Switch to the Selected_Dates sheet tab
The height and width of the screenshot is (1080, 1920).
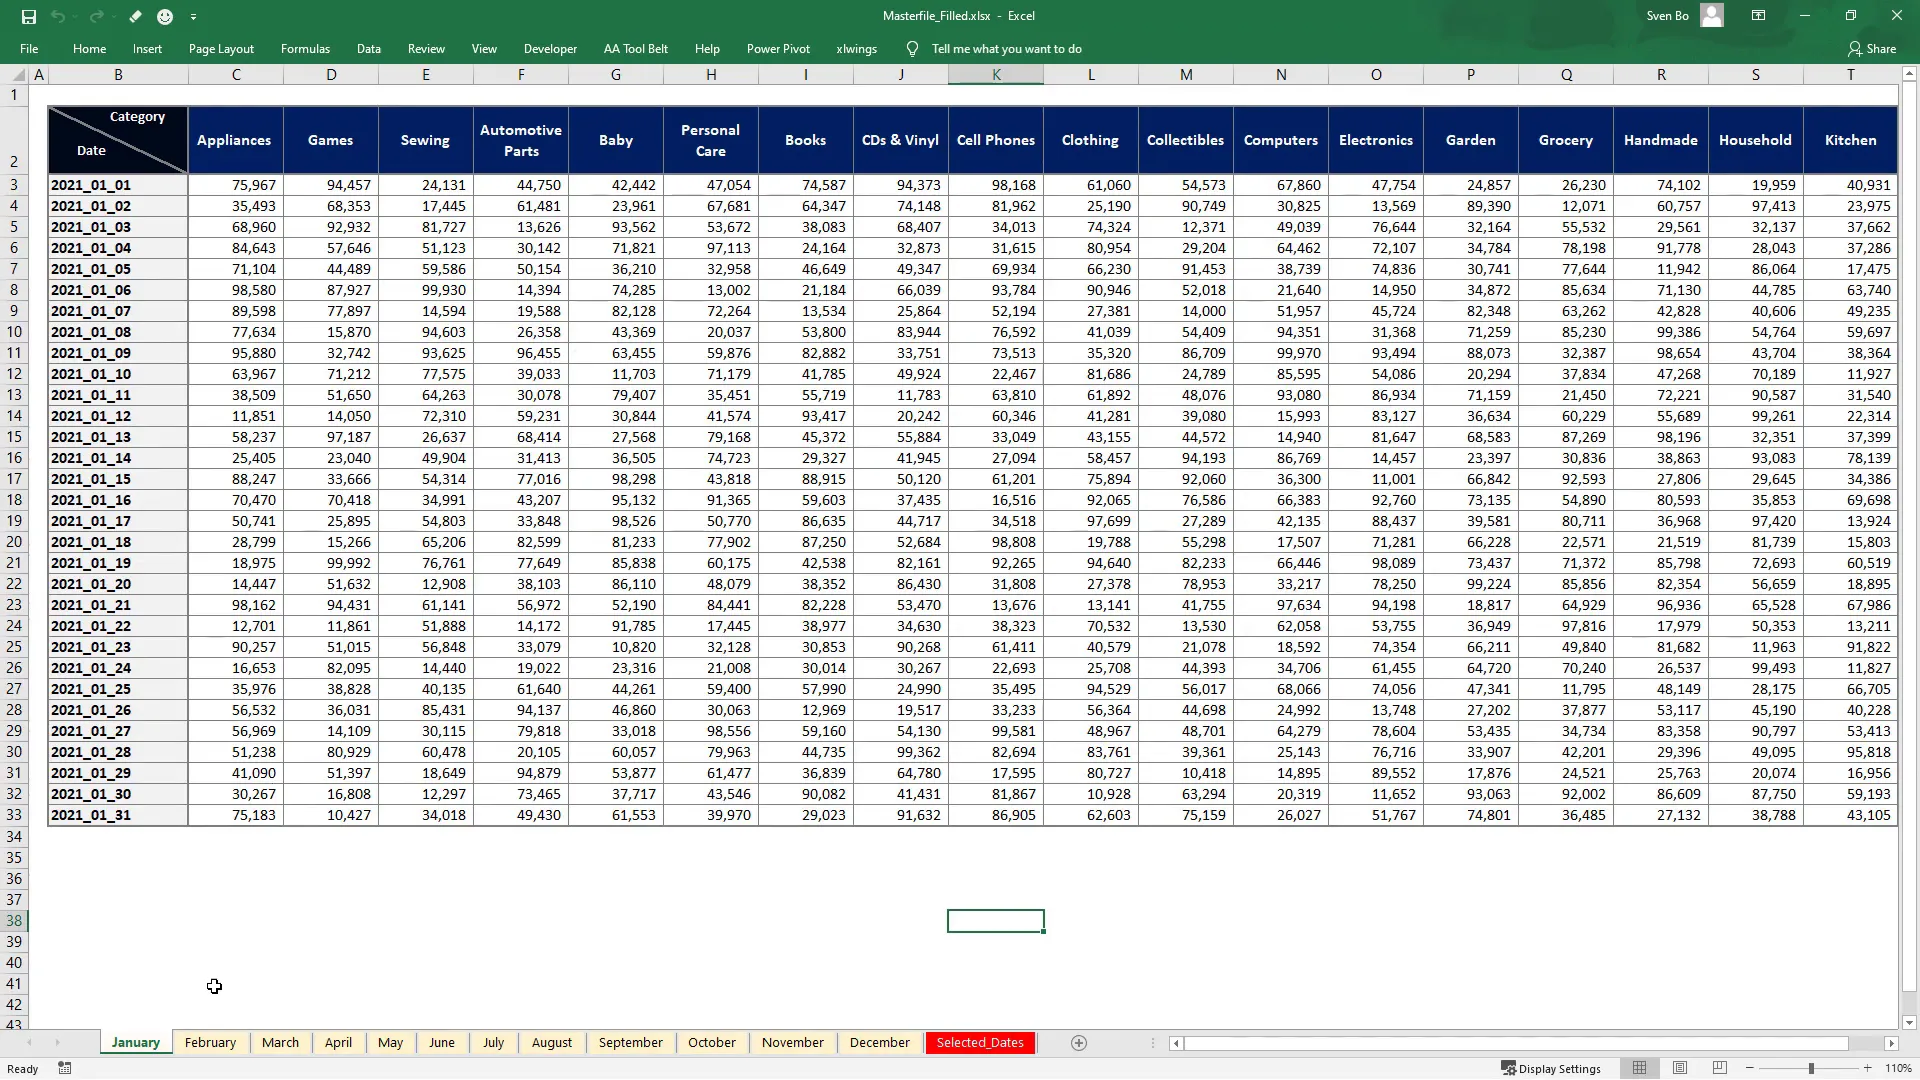[x=980, y=1042]
